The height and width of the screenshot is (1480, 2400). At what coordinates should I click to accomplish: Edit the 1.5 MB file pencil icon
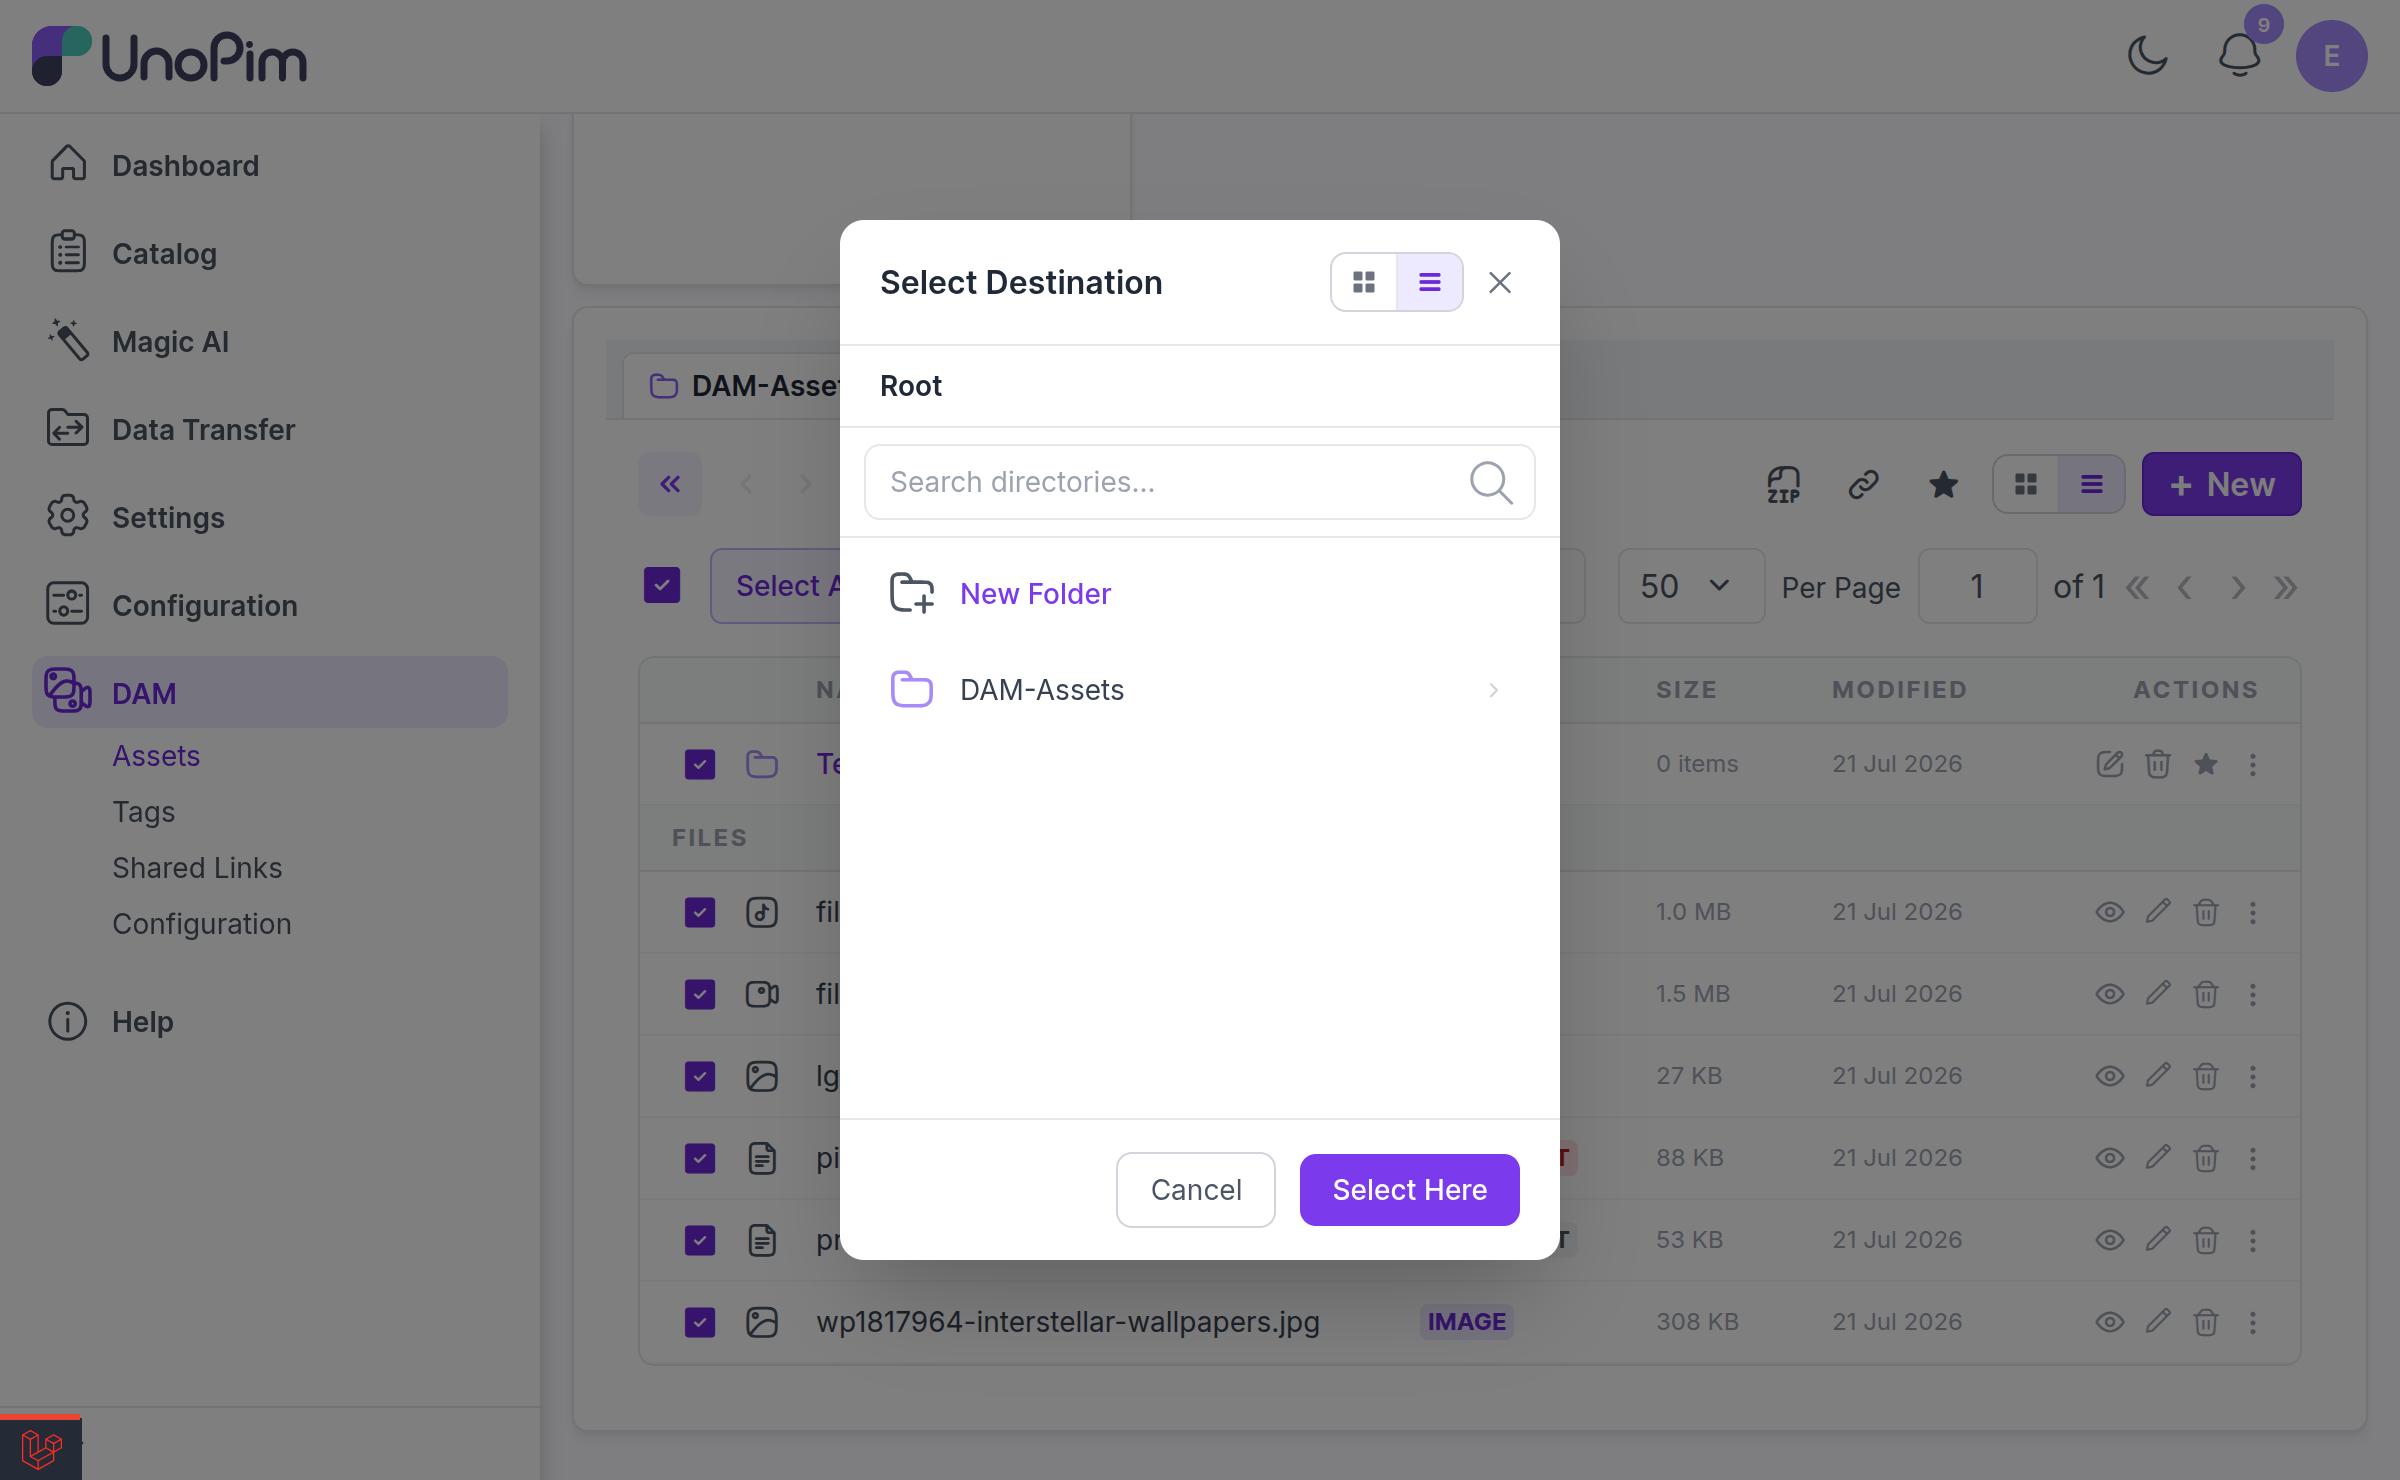[2158, 994]
